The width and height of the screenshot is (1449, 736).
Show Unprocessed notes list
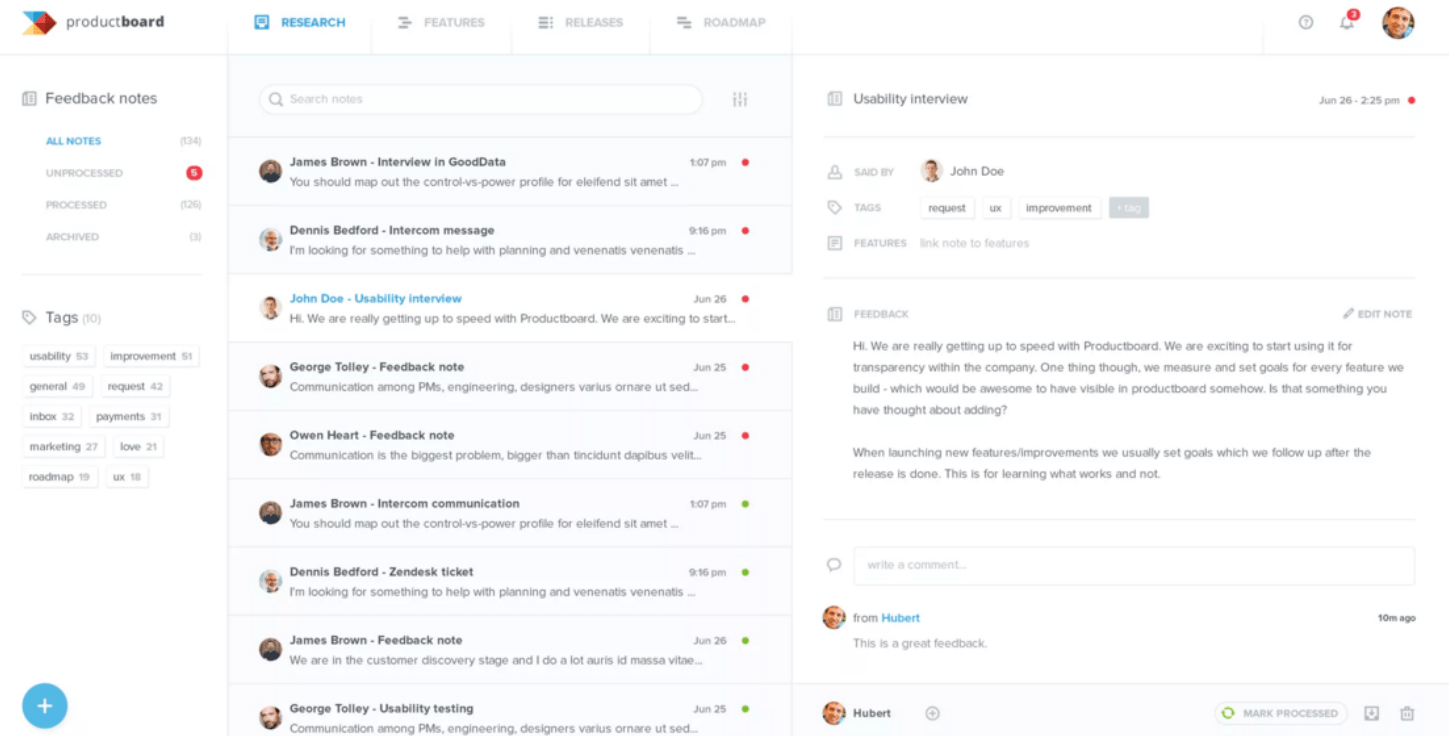84,173
